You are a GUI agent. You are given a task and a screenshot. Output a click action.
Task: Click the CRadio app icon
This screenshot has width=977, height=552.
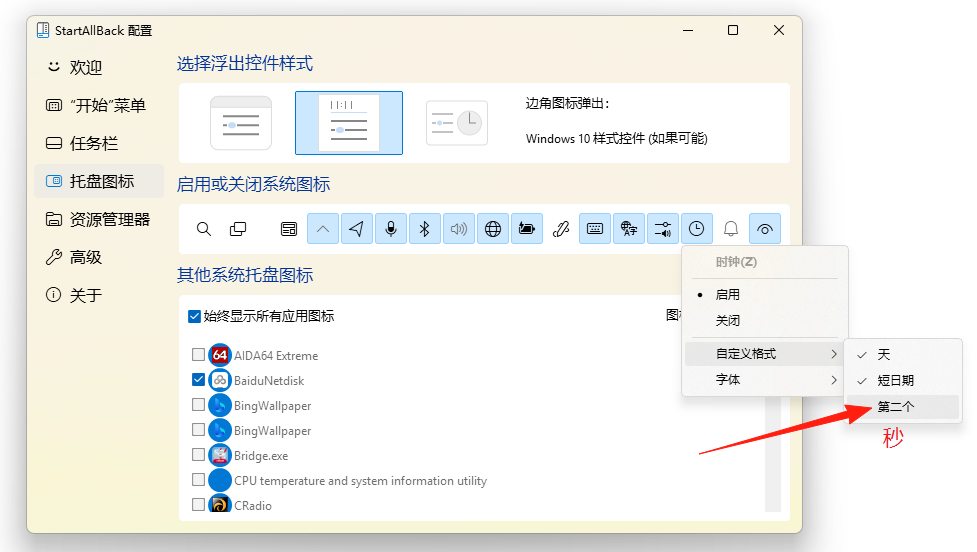coord(220,503)
